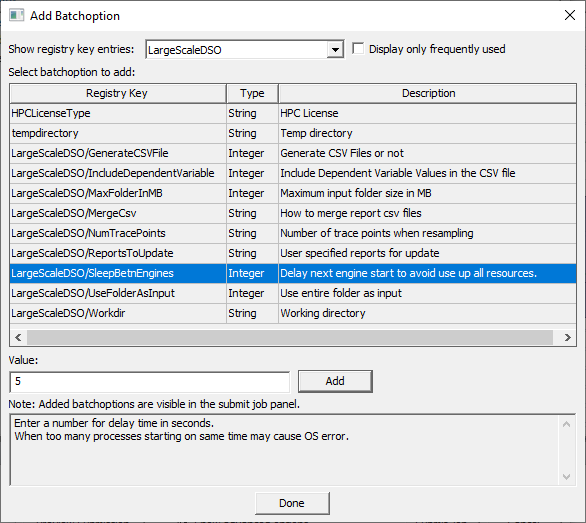The height and width of the screenshot is (523, 586).
Task: Enable Display only frequently used checkbox
Action: [358, 49]
